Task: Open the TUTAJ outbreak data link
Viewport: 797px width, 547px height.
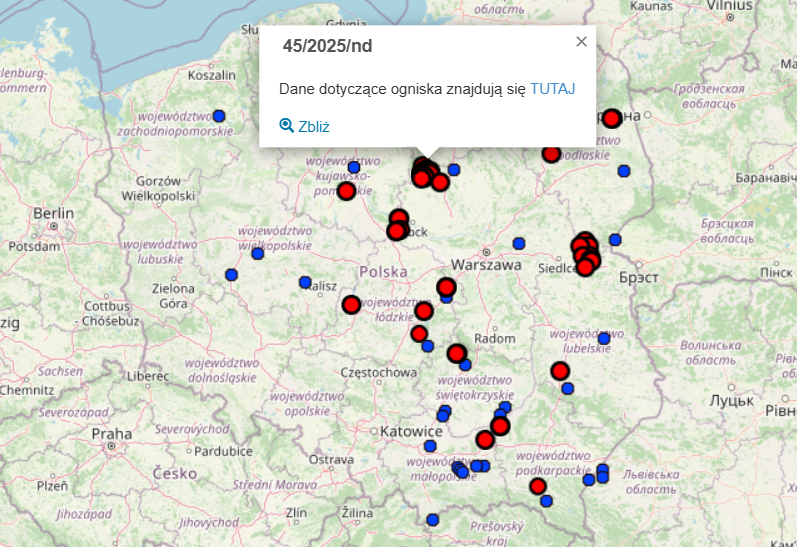Action: 552,89
